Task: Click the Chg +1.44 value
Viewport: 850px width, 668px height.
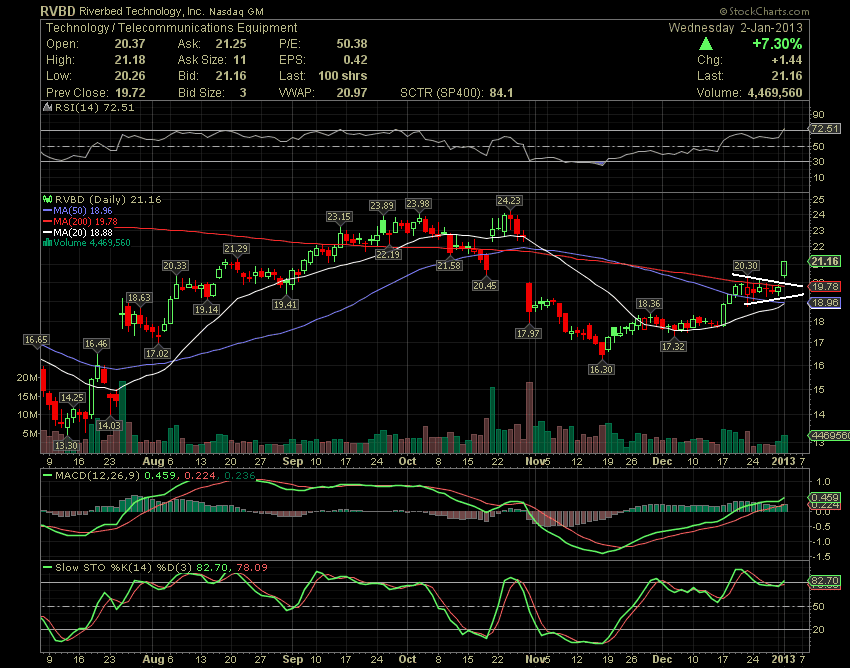Action: click(x=787, y=60)
